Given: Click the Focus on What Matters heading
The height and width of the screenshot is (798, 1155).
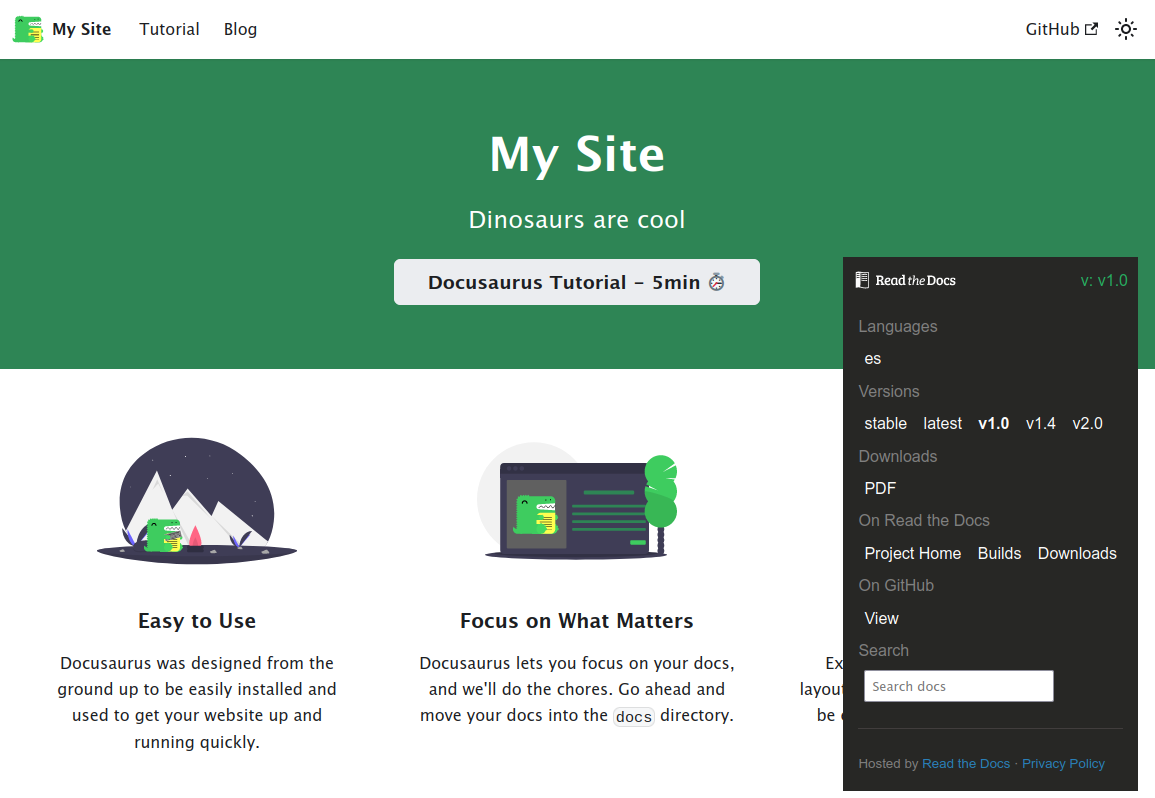Looking at the screenshot, I should 577,620.
